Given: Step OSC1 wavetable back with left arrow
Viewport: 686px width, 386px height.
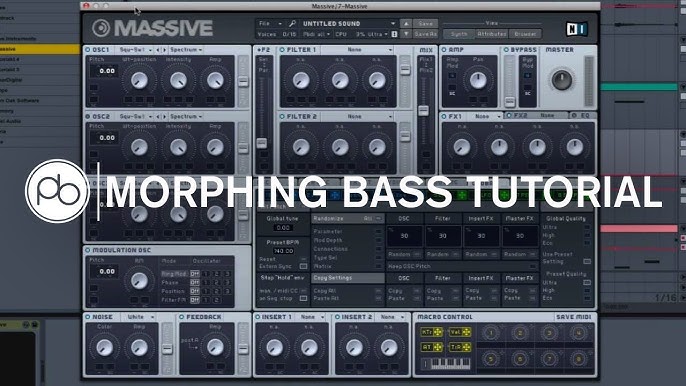Looking at the screenshot, I should [158, 50].
